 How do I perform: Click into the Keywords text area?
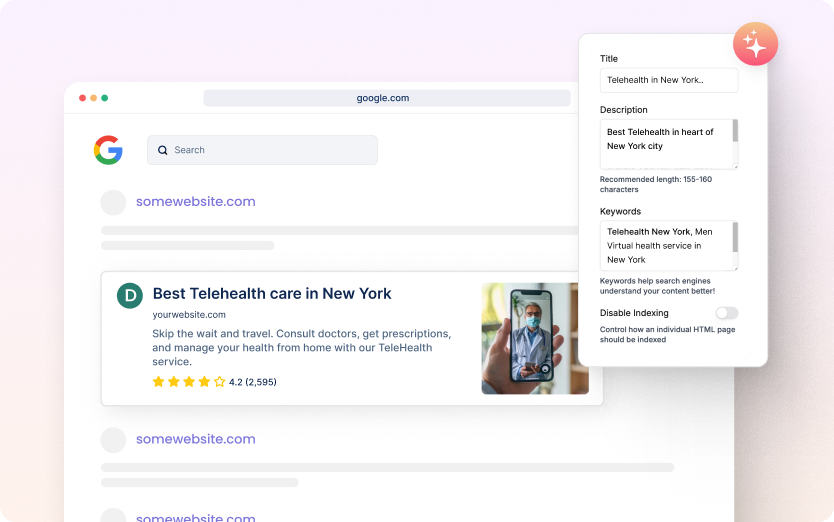(669, 245)
